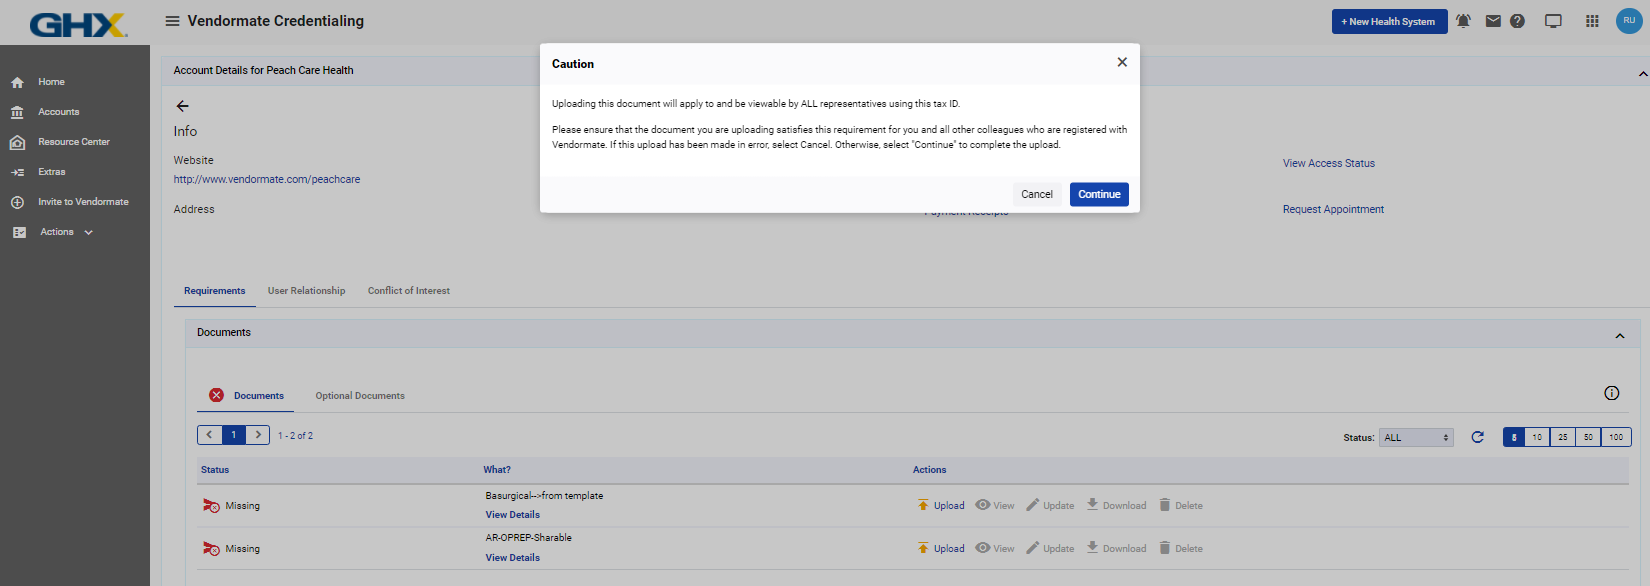Image resolution: width=1650 pixels, height=586 pixels.
Task: Click the Actions column header
Action: 929,470
